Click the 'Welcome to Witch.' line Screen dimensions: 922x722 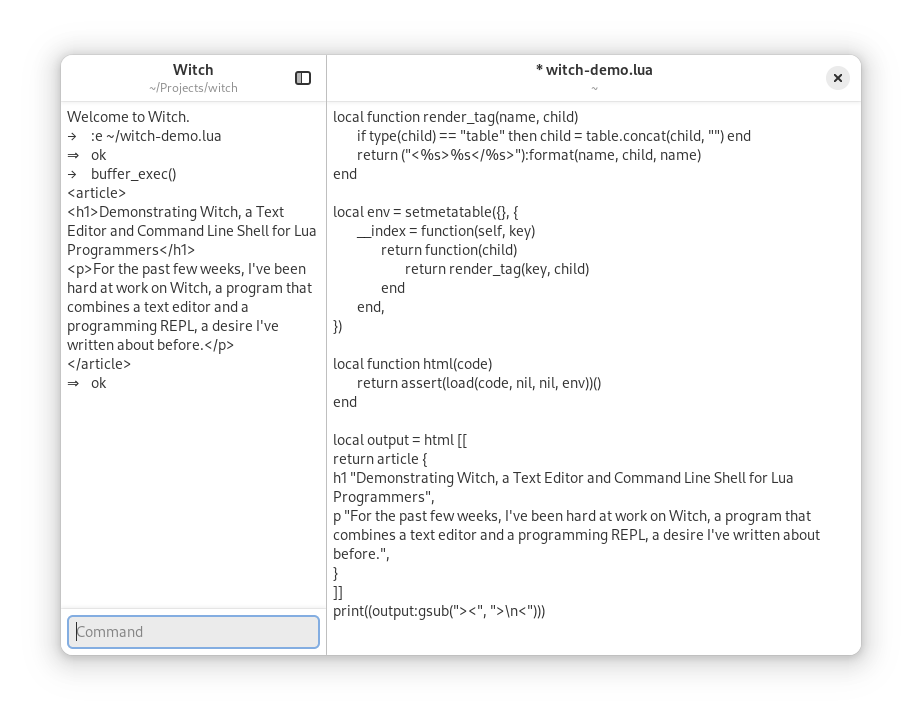[x=128, y=117]
